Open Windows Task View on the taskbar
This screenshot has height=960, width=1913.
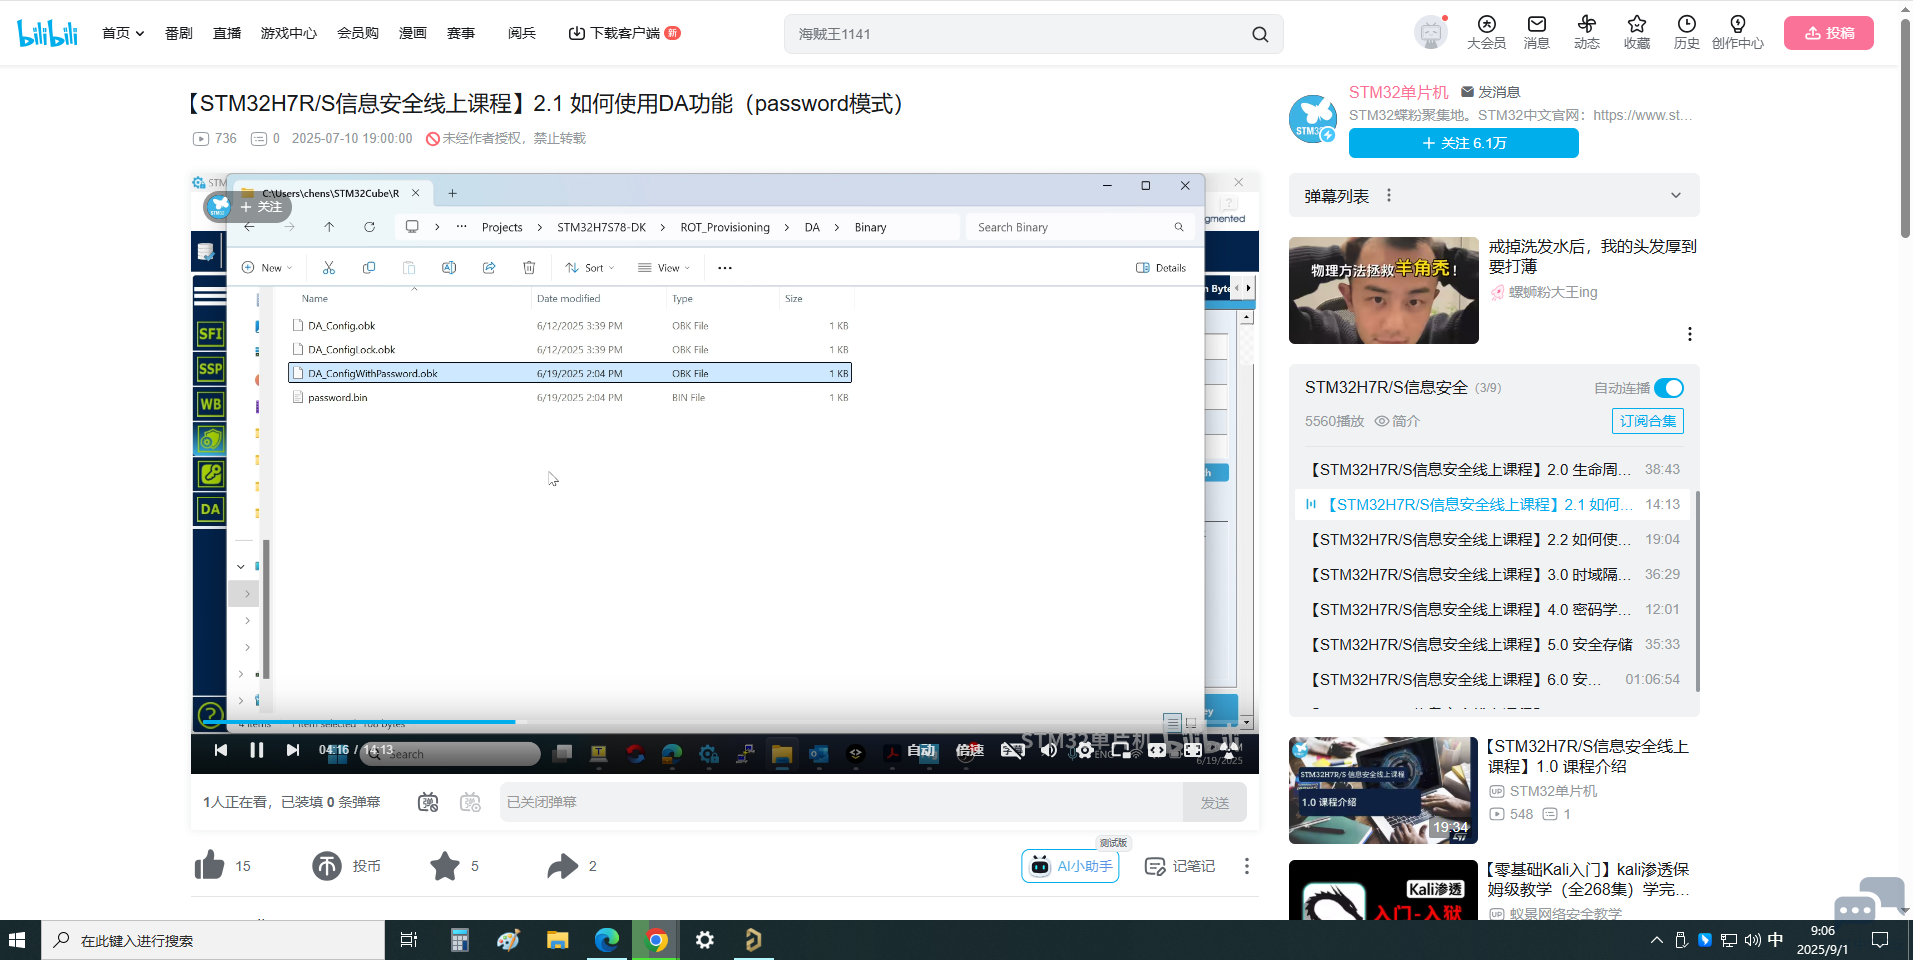point(409,940)
